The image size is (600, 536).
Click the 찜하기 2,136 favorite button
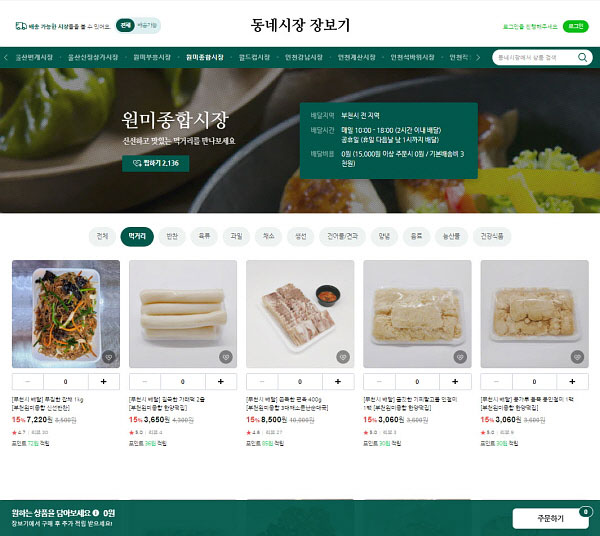[155, 163]
